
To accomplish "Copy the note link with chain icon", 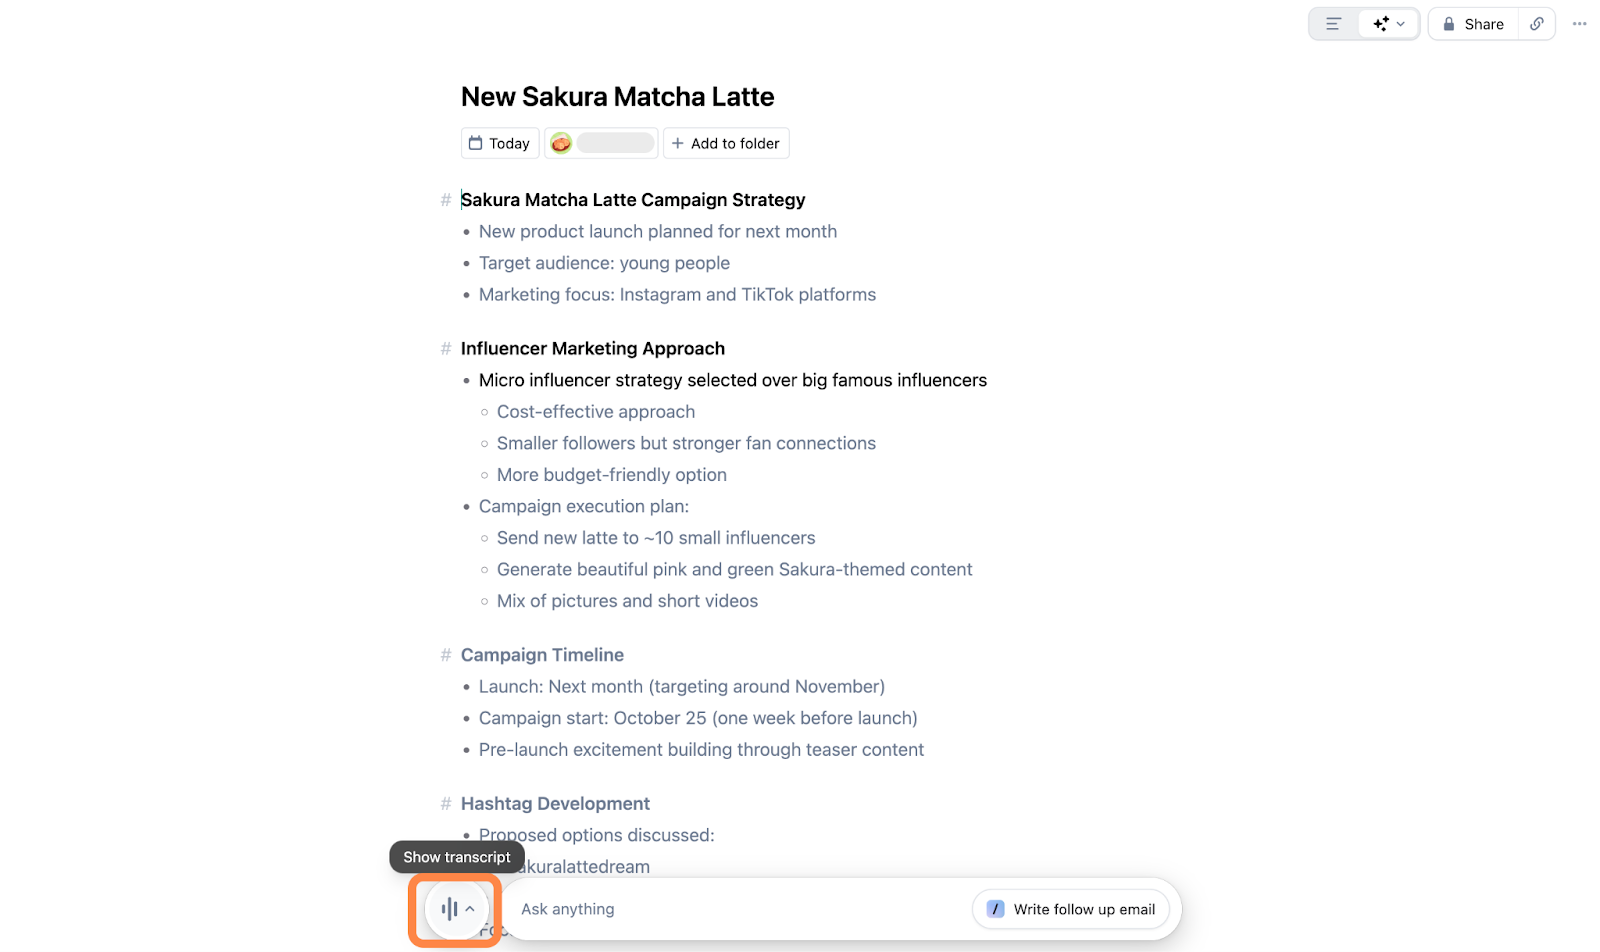I will [x=1537, y=24].
